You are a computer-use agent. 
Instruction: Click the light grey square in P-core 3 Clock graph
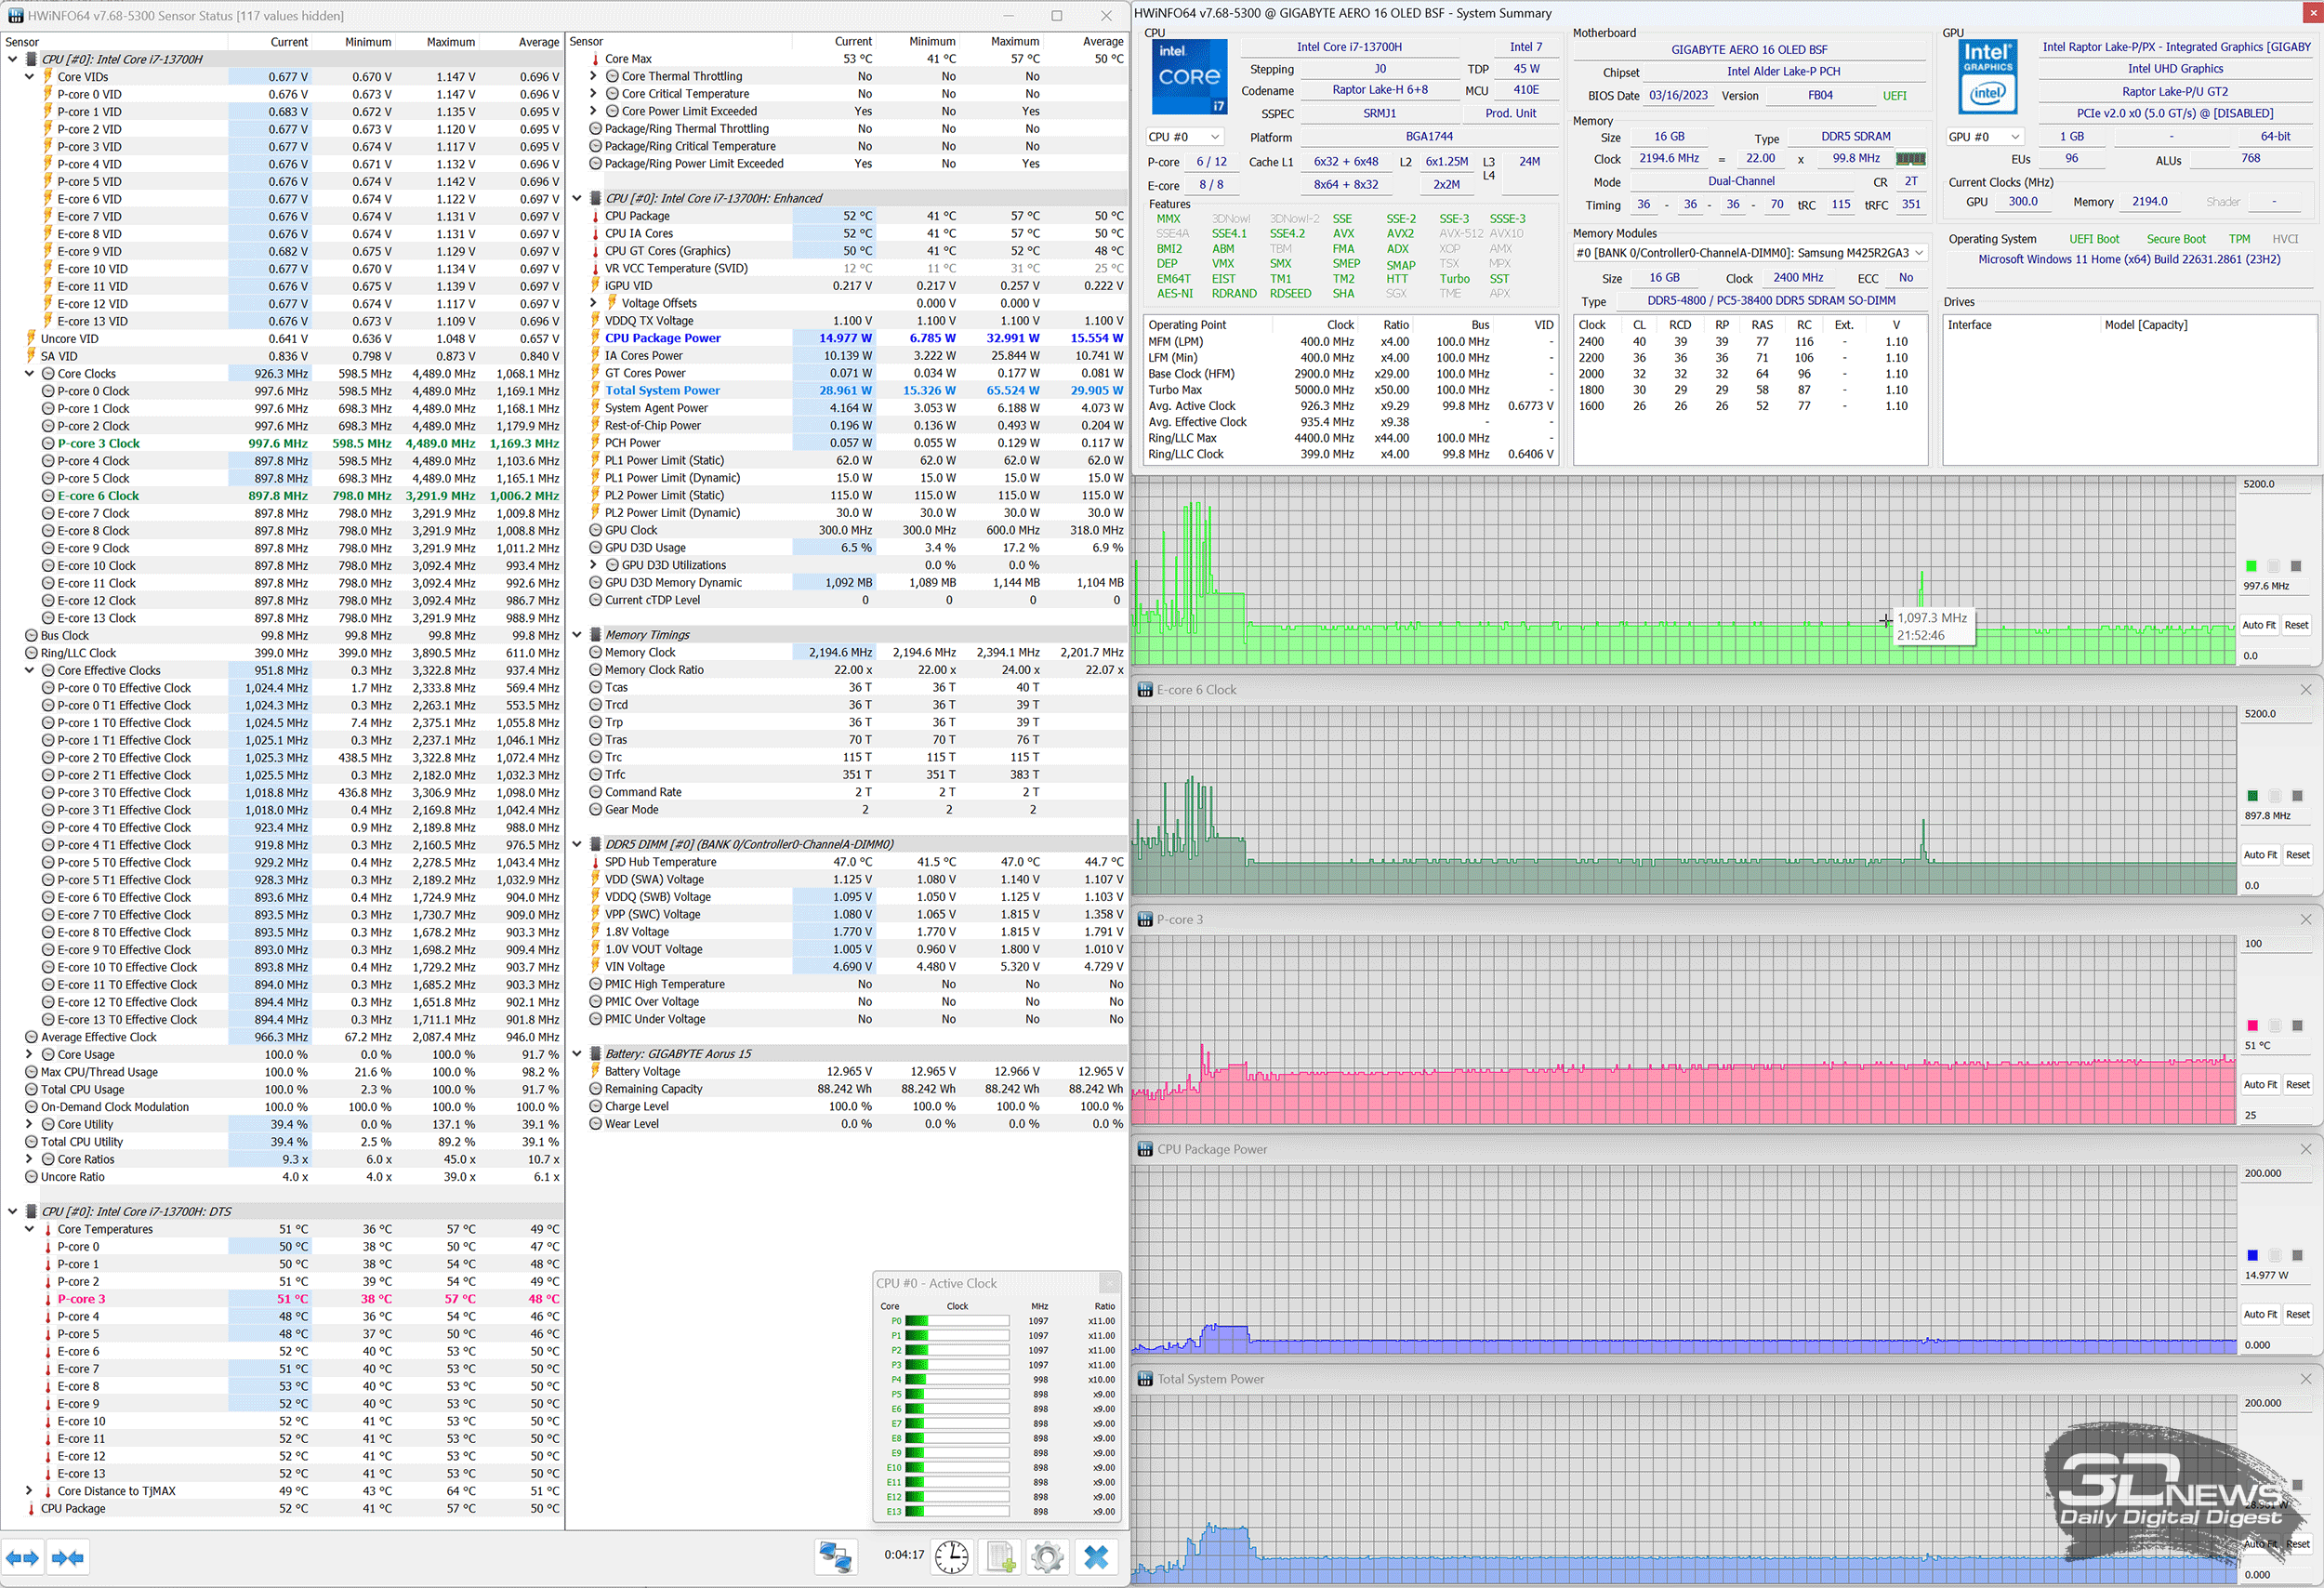(x=2273, y=566)
